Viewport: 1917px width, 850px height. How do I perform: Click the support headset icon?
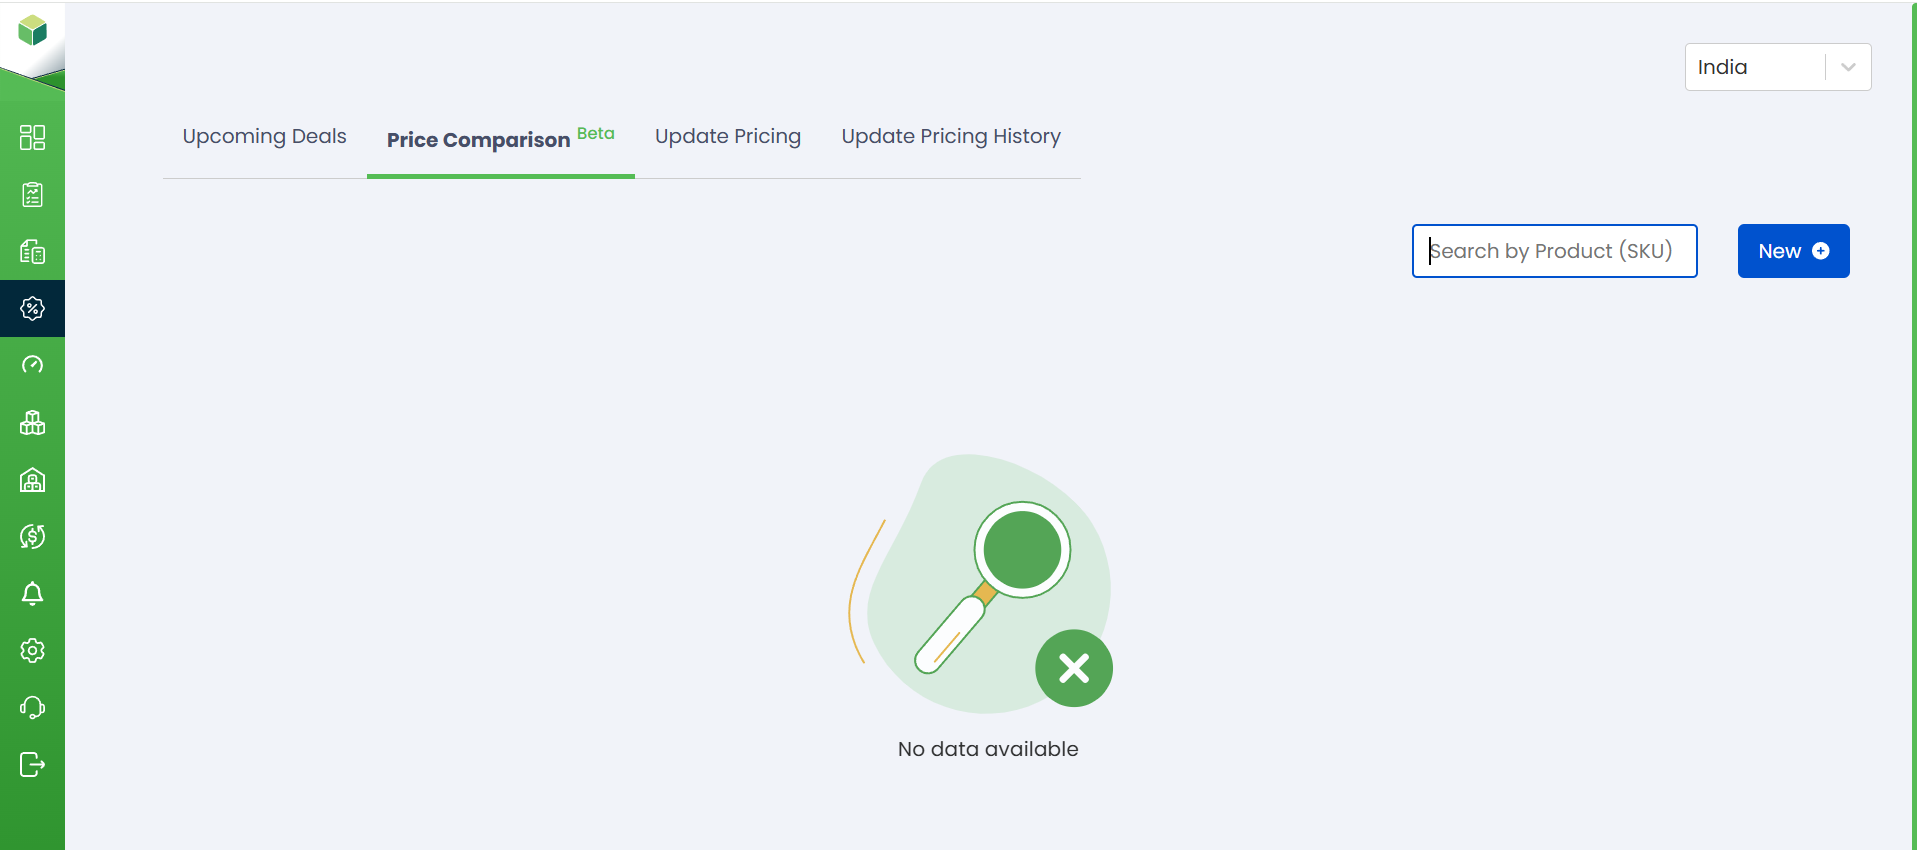[32, 708]
